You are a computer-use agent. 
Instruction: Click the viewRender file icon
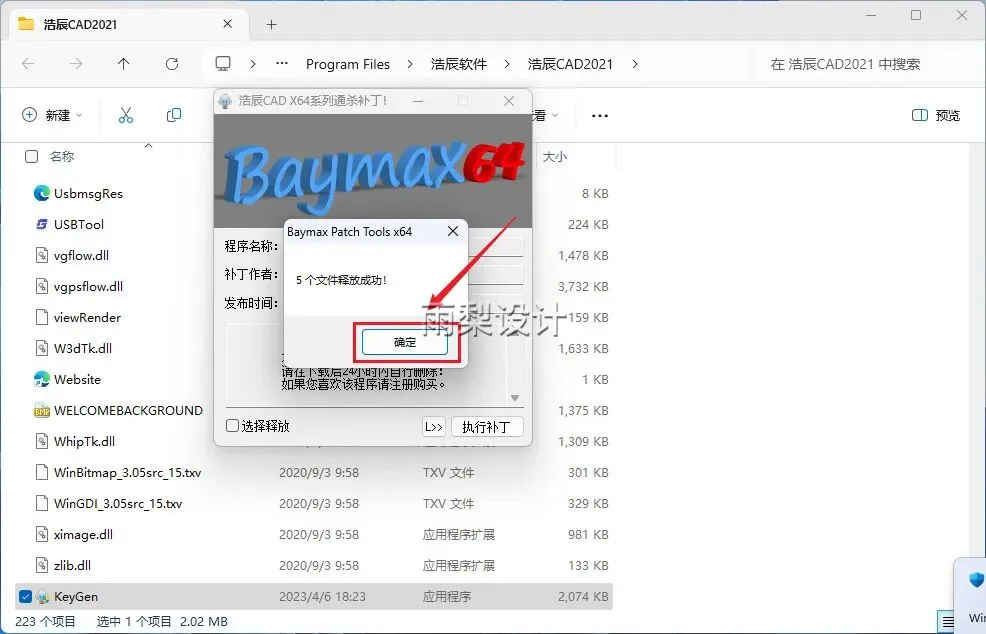click(42, 317)
